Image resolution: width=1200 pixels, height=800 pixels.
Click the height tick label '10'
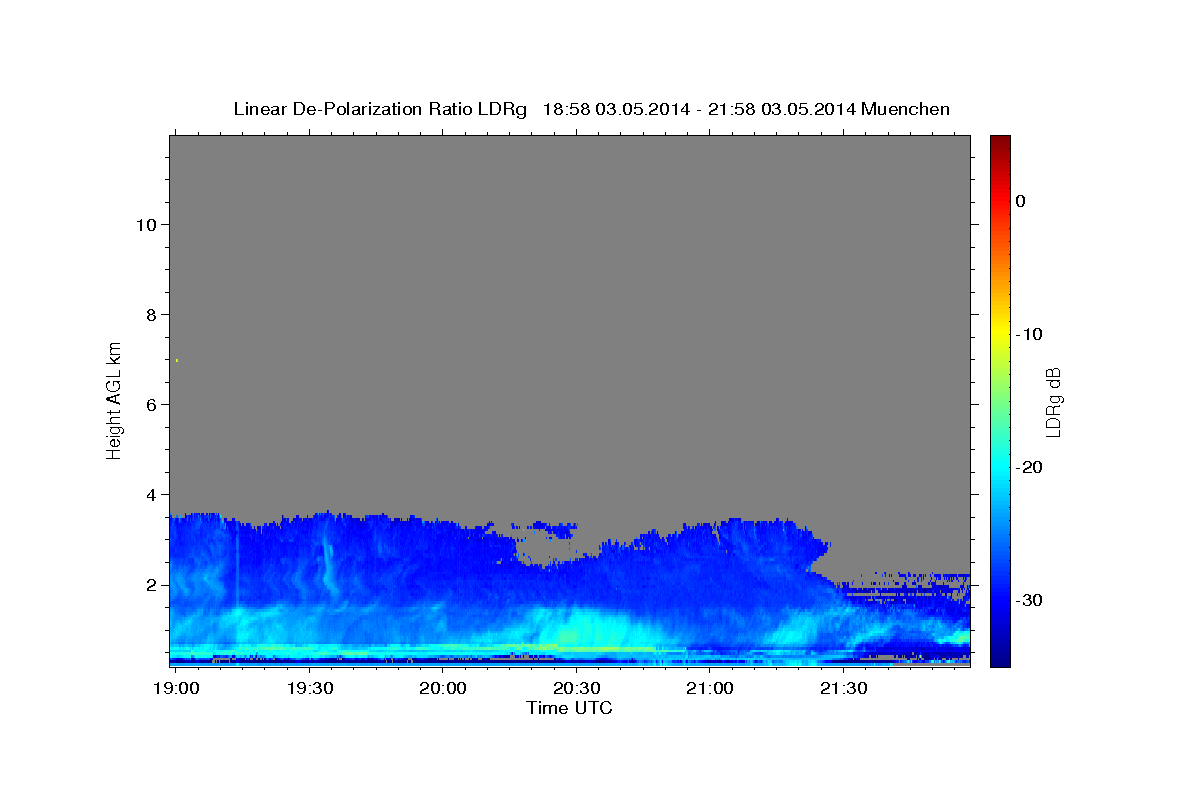pyautogui.click(x=146, y=225)
